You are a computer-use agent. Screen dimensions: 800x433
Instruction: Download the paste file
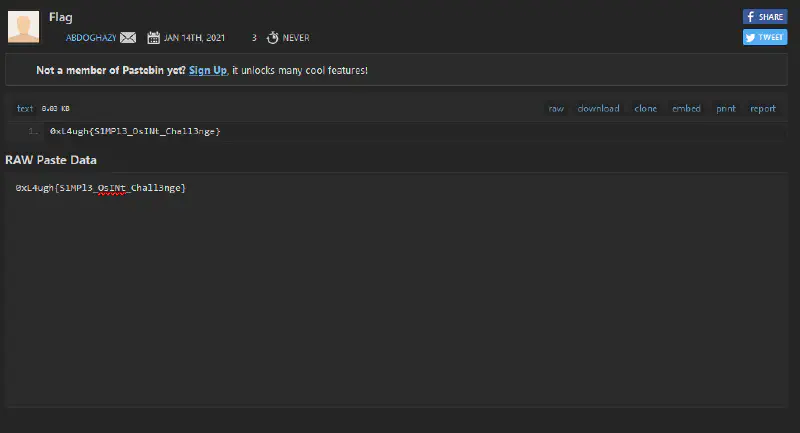click(x=598, y=108)
